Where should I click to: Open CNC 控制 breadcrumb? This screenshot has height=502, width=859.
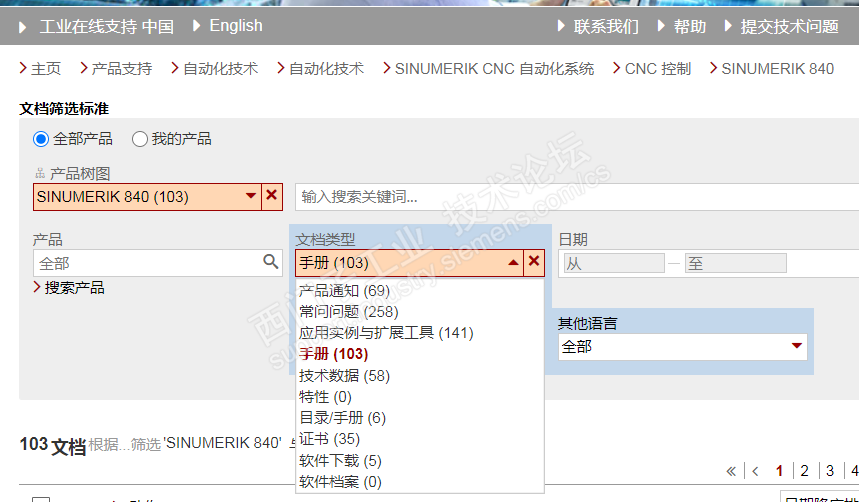click(658, 69)
